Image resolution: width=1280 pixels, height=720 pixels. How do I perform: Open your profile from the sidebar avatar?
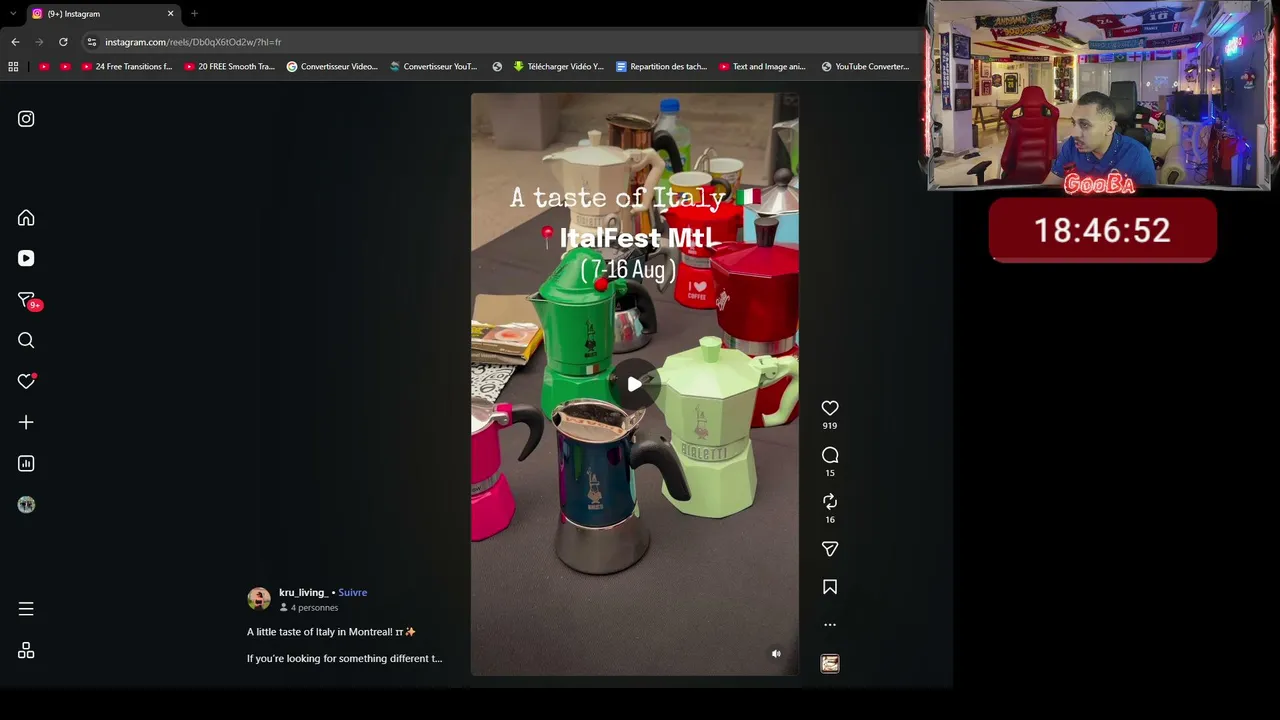coord(26,505)
